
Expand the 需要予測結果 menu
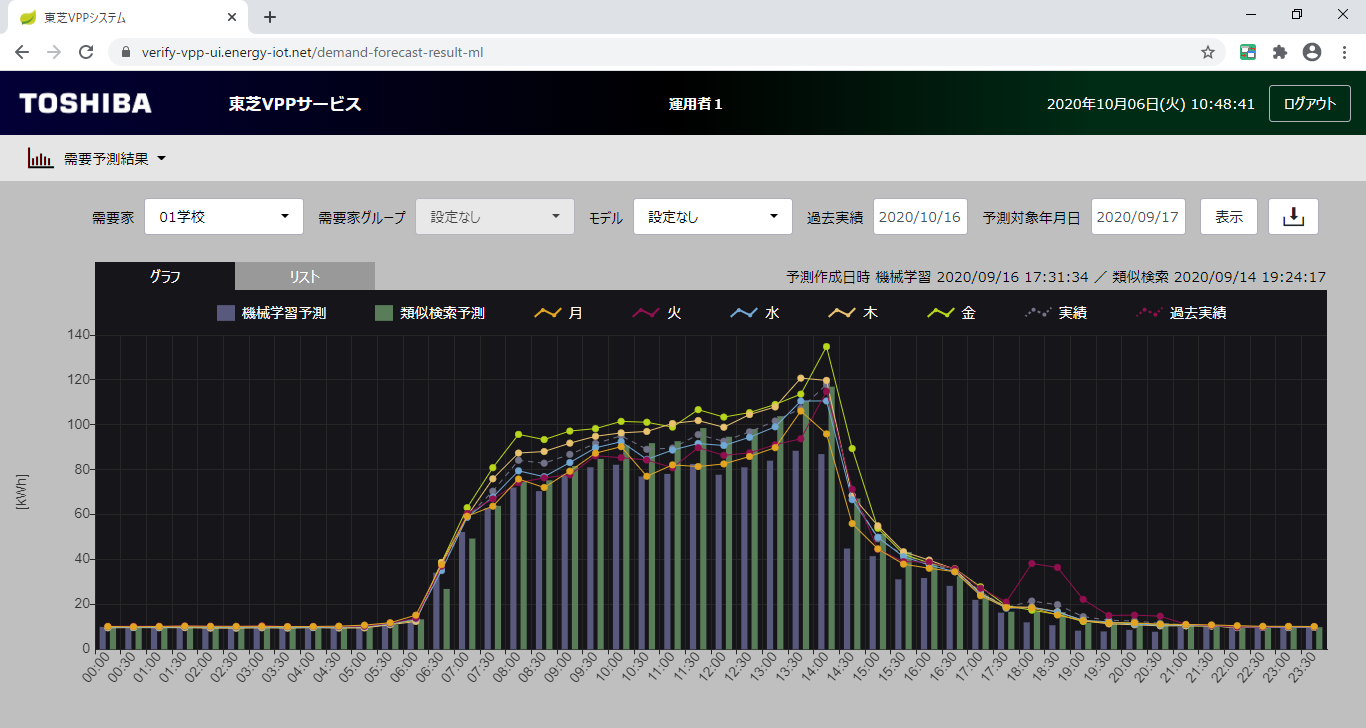(114, 158)
